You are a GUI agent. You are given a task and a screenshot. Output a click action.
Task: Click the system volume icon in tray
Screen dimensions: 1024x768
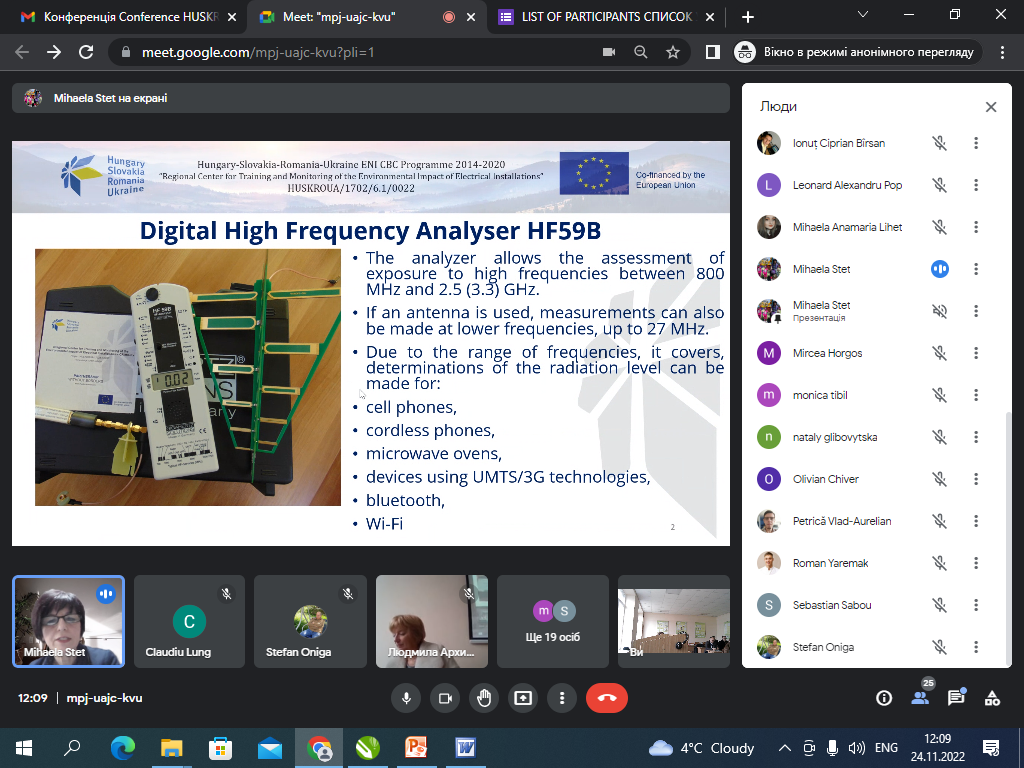(x=856, y=748)
